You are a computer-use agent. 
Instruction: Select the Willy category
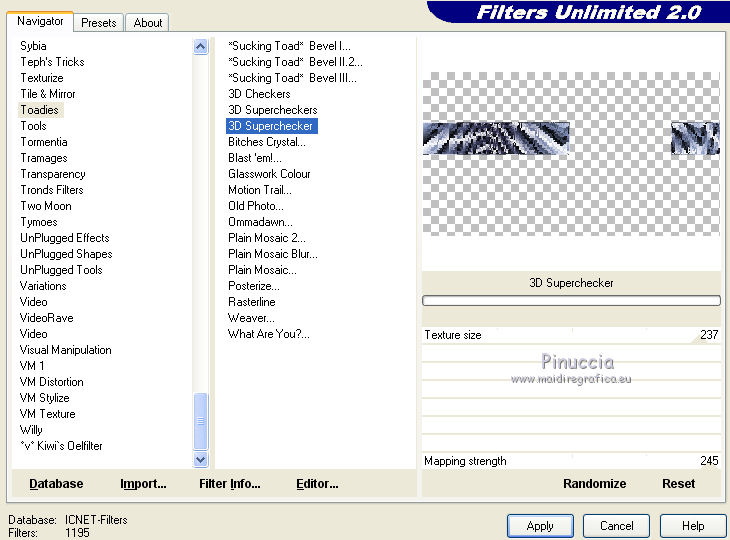point(31,430)
